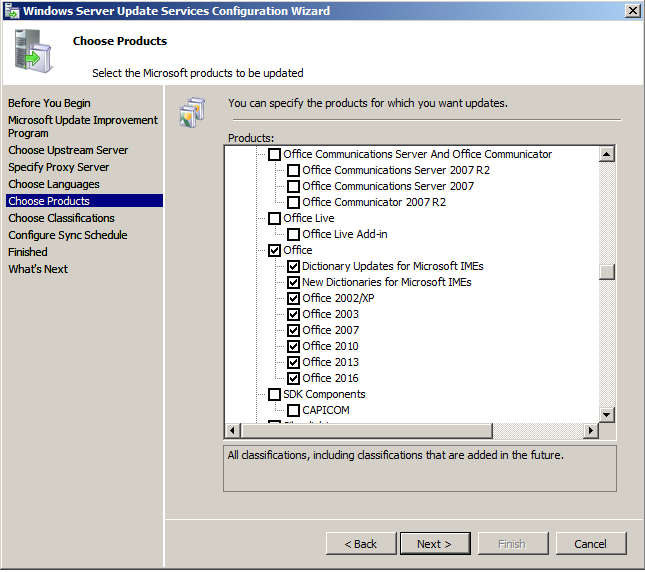Clear the Office 2013 checkbox
The height and width of the screenshot is (572, 645).
293,363
